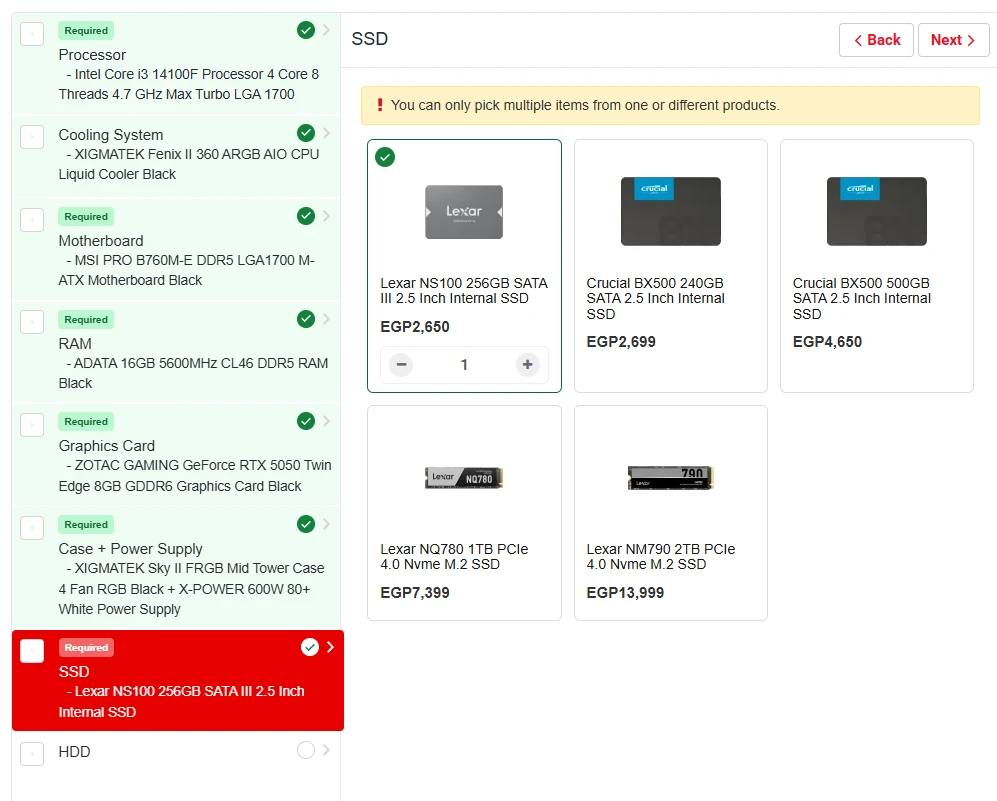
Task: Go to the Next build step
Action: pos(953,40)
